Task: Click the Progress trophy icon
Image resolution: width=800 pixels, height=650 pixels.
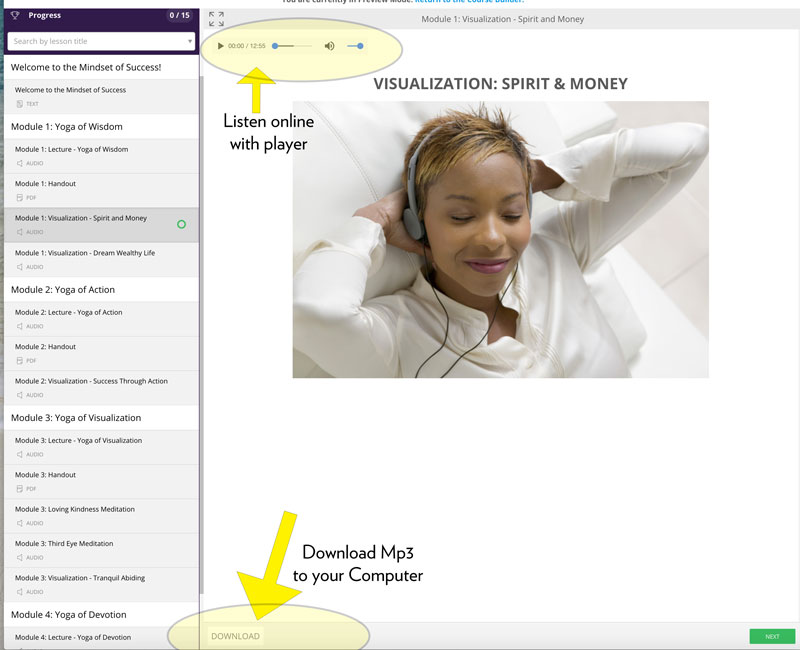Action: click(x=15, y=15)
